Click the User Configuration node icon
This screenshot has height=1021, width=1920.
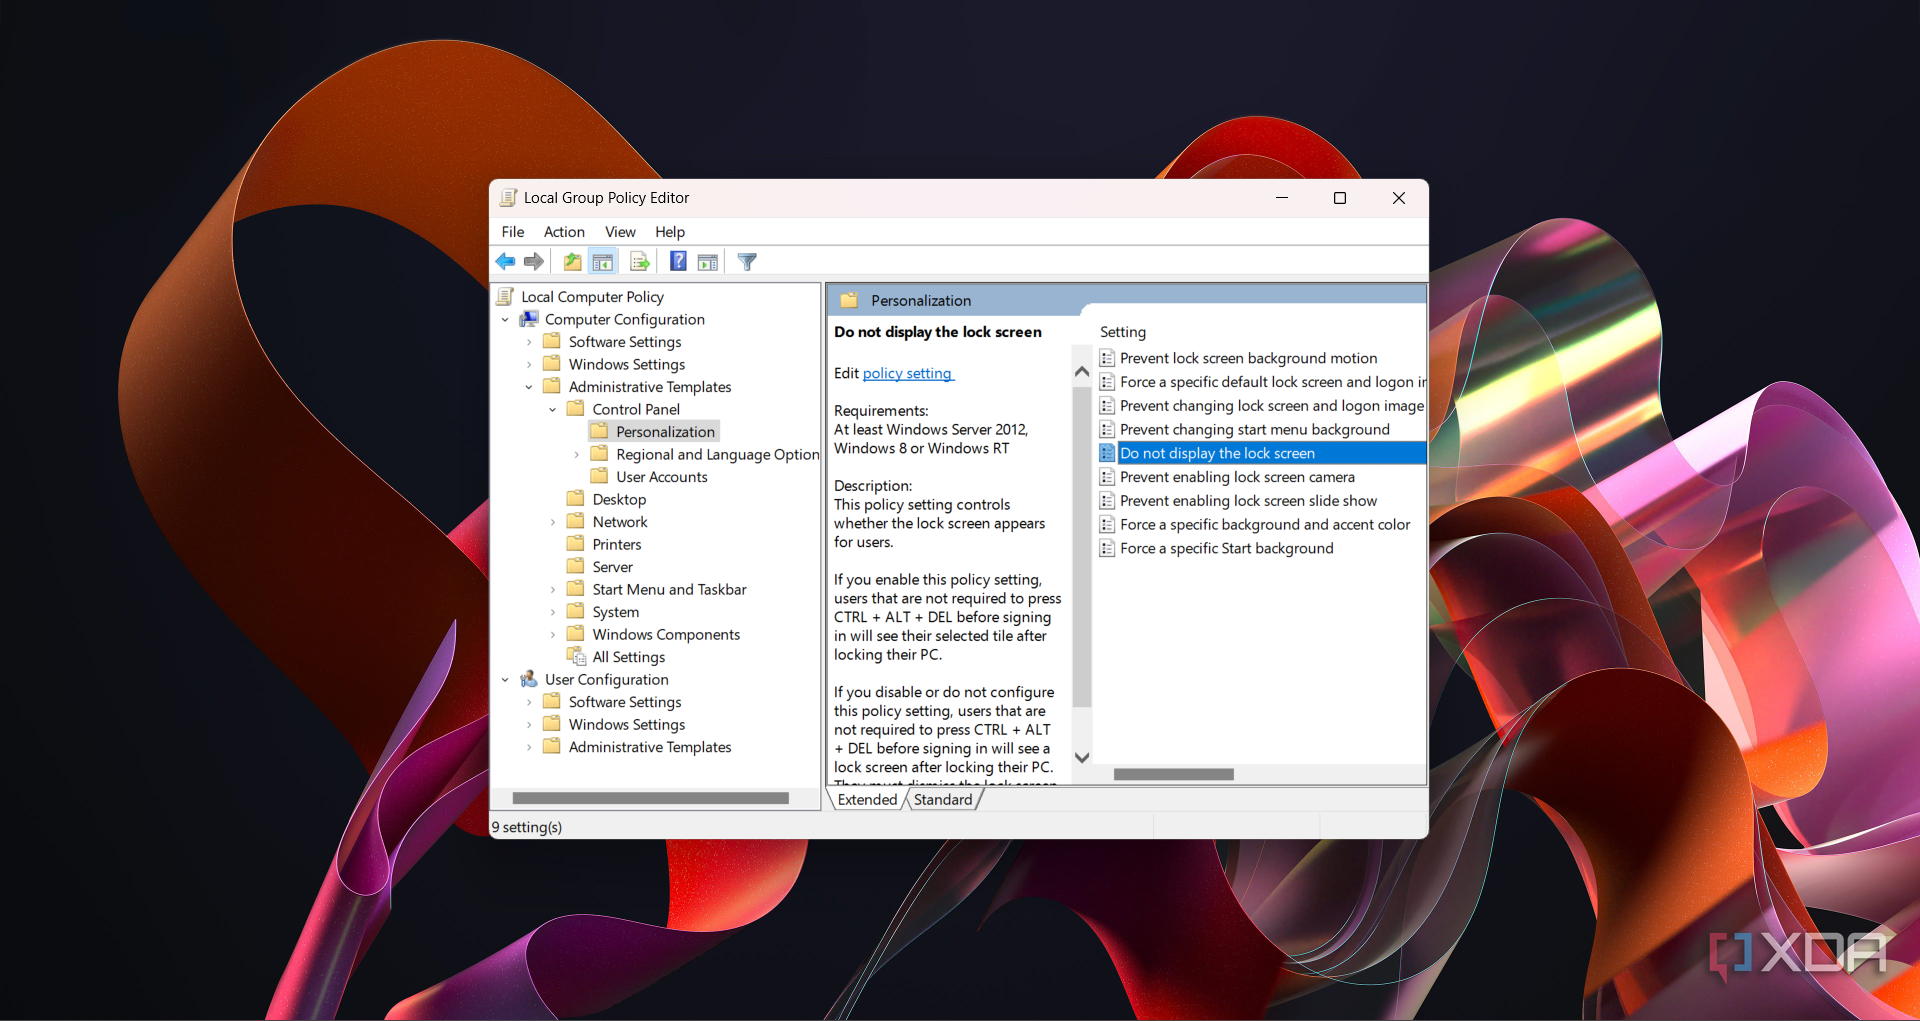529,679
